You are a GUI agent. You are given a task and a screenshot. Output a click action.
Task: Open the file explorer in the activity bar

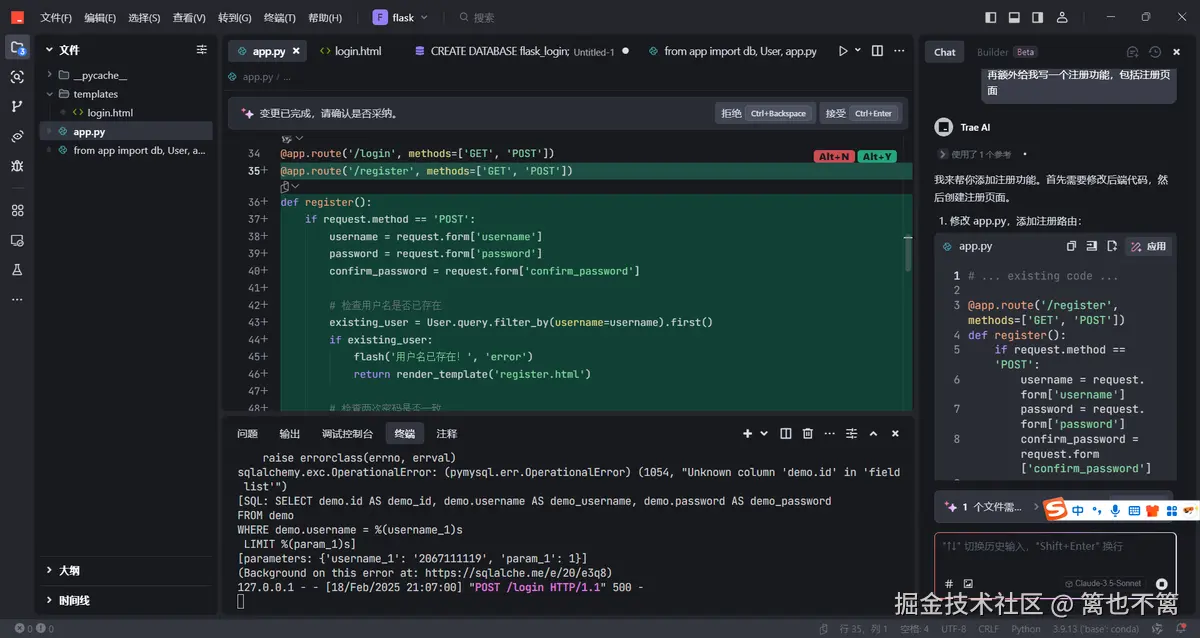click(x=17, y=47)
